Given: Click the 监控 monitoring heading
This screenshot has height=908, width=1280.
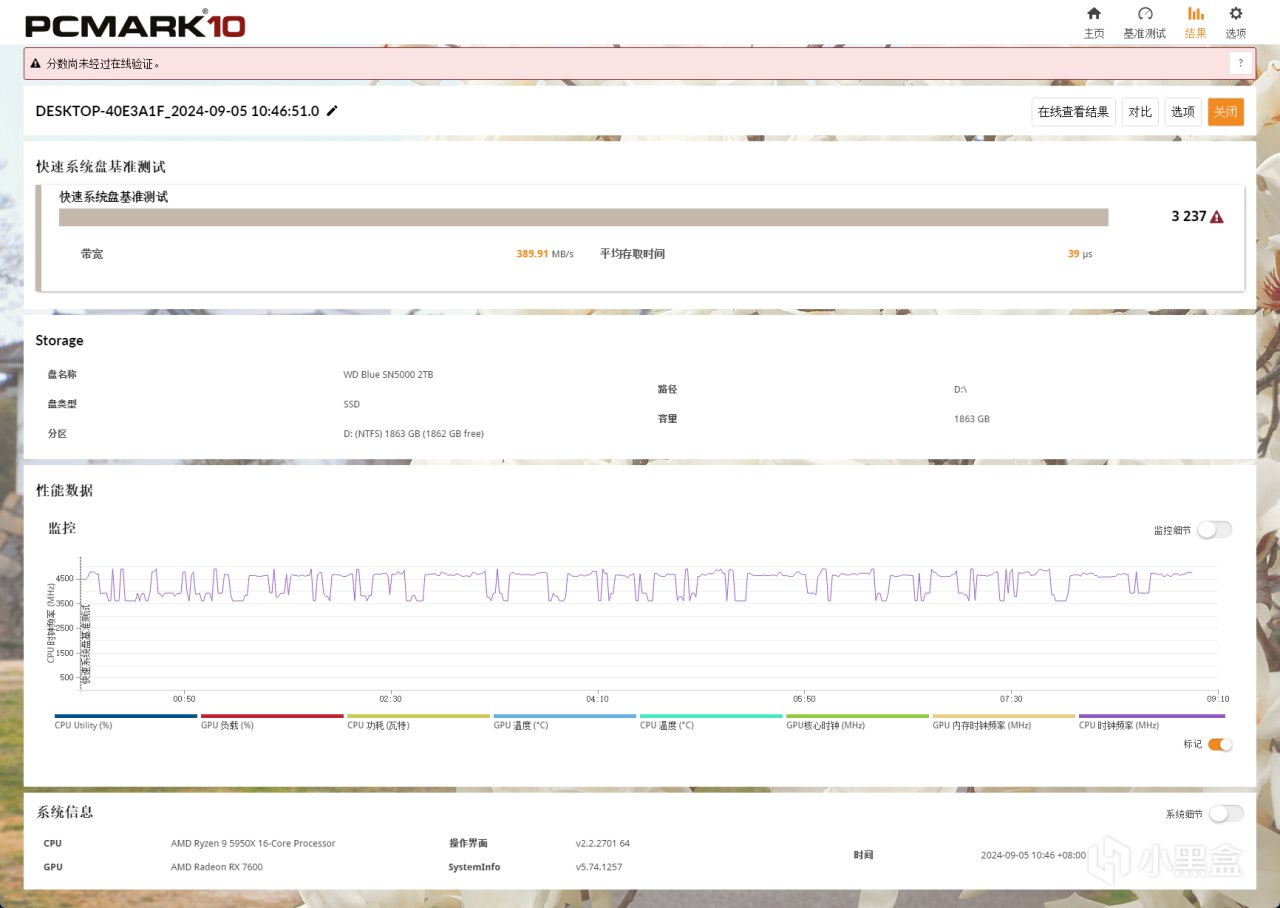Looking at the screenshot, I should click(62, 527).
